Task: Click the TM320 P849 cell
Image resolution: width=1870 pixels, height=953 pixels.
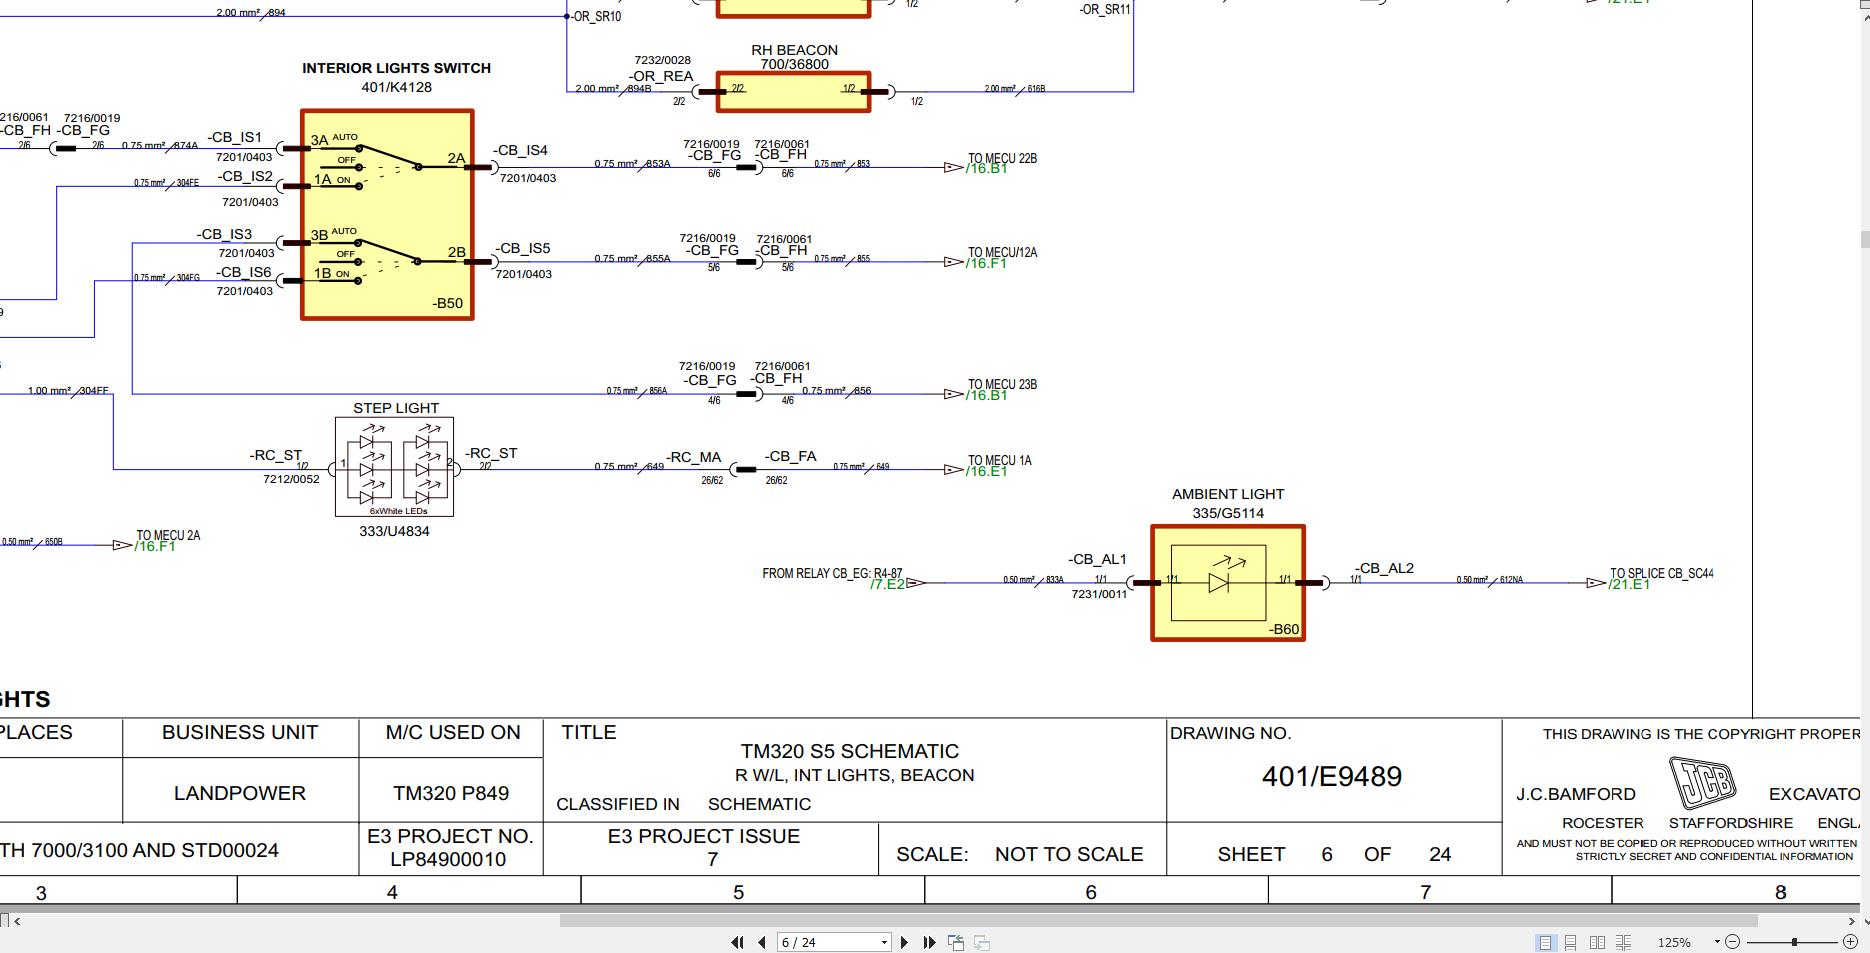Action: [x=451, y=793]
